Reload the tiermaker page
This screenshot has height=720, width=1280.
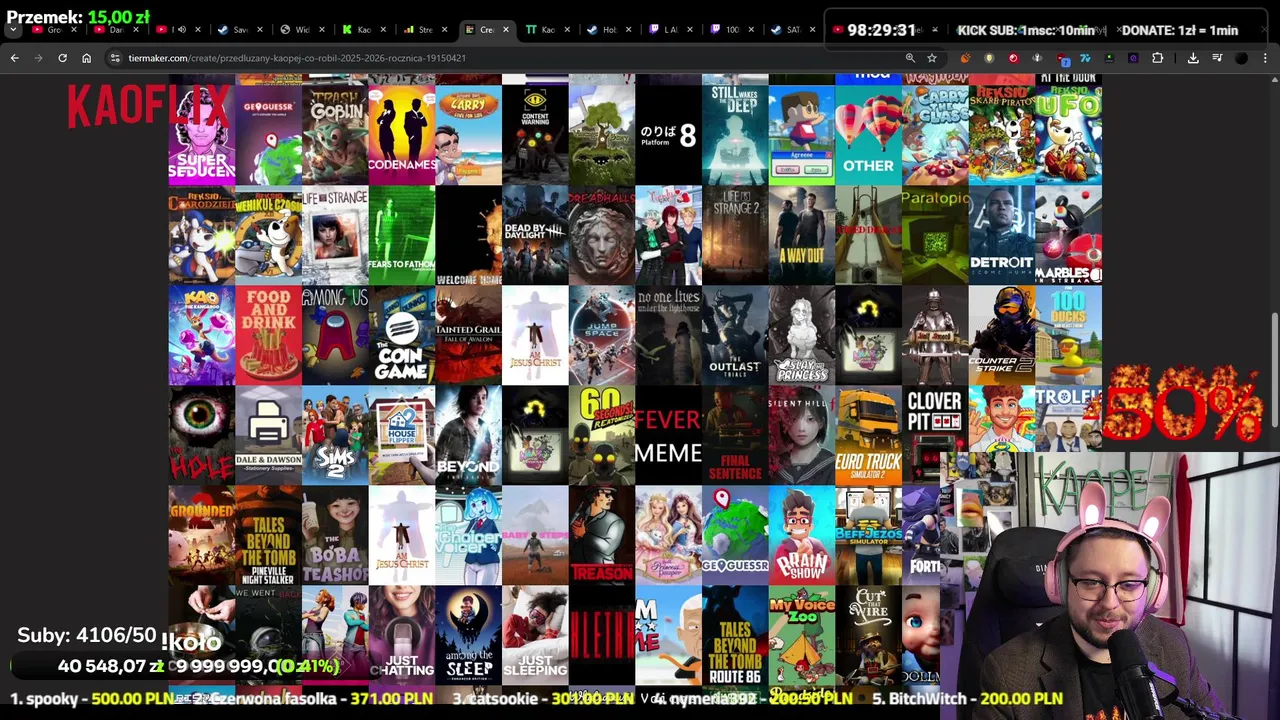coord(62,58)
